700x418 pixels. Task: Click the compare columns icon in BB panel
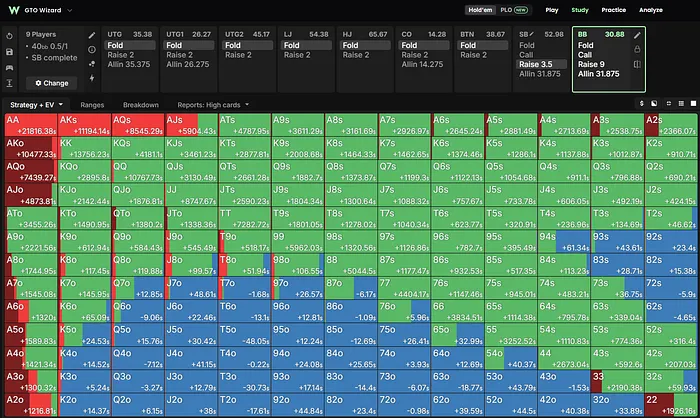click(637, 64)
